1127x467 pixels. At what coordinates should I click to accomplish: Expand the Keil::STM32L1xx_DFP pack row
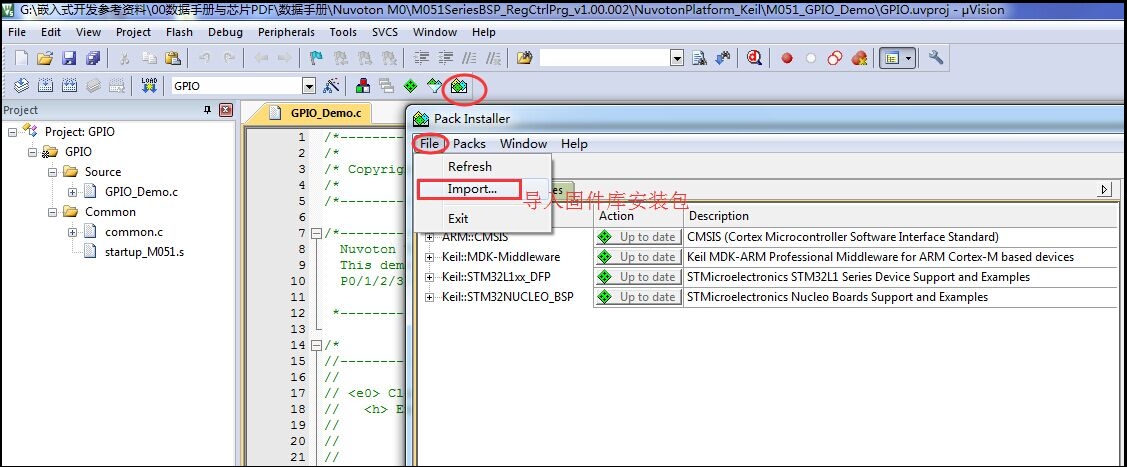[430, 277]
